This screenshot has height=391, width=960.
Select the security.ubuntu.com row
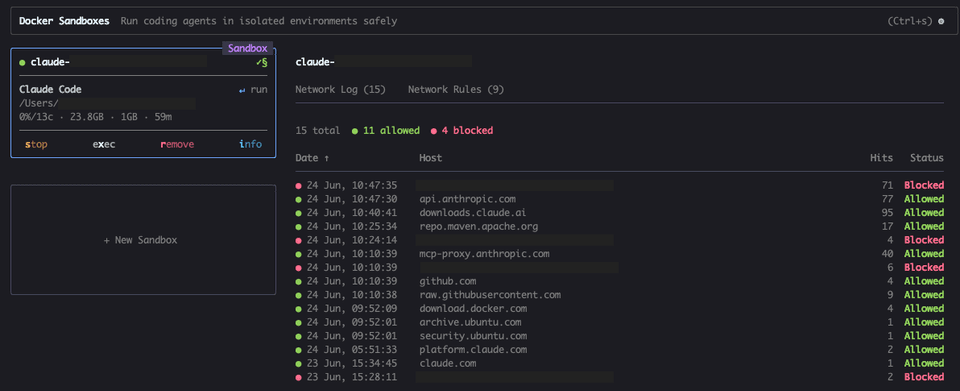620,336
